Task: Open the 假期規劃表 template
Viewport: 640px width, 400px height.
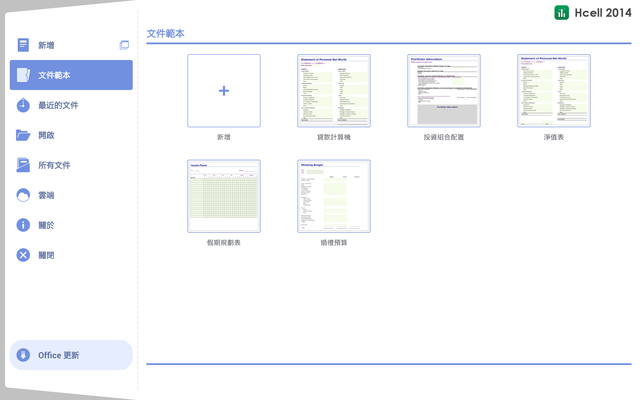Action: 224,196
